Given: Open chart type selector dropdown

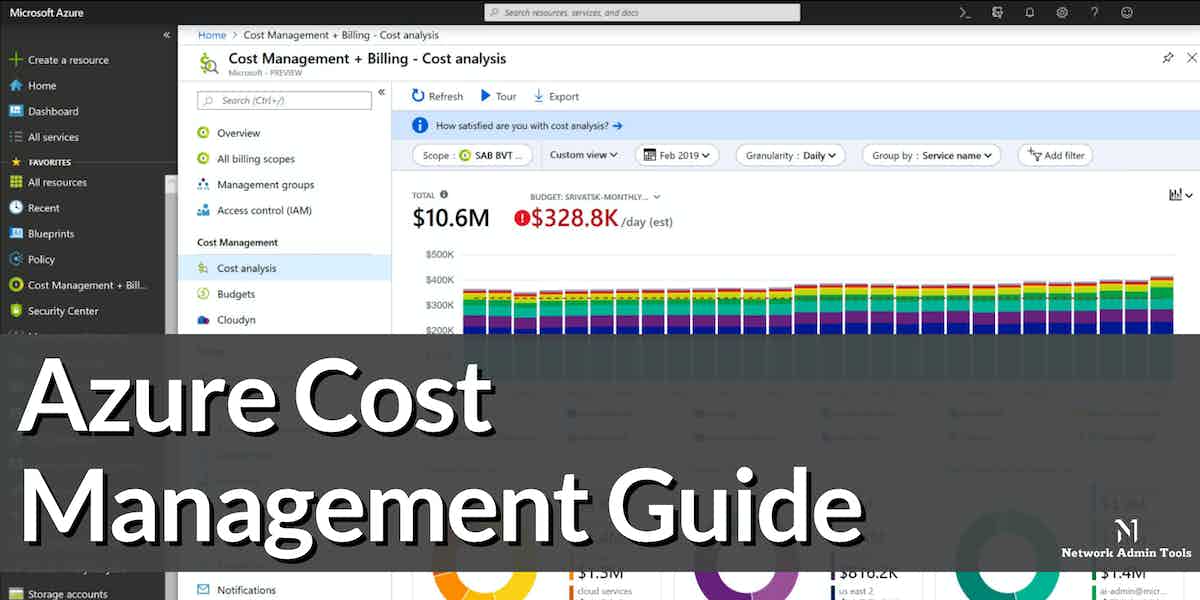Looking at the screenshot, I should [x=1181, y=195].
